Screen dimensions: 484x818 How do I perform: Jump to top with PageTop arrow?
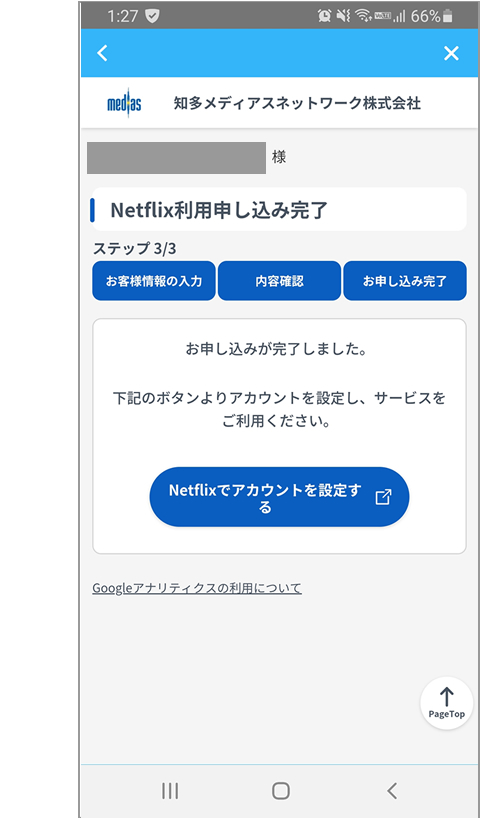446,703
